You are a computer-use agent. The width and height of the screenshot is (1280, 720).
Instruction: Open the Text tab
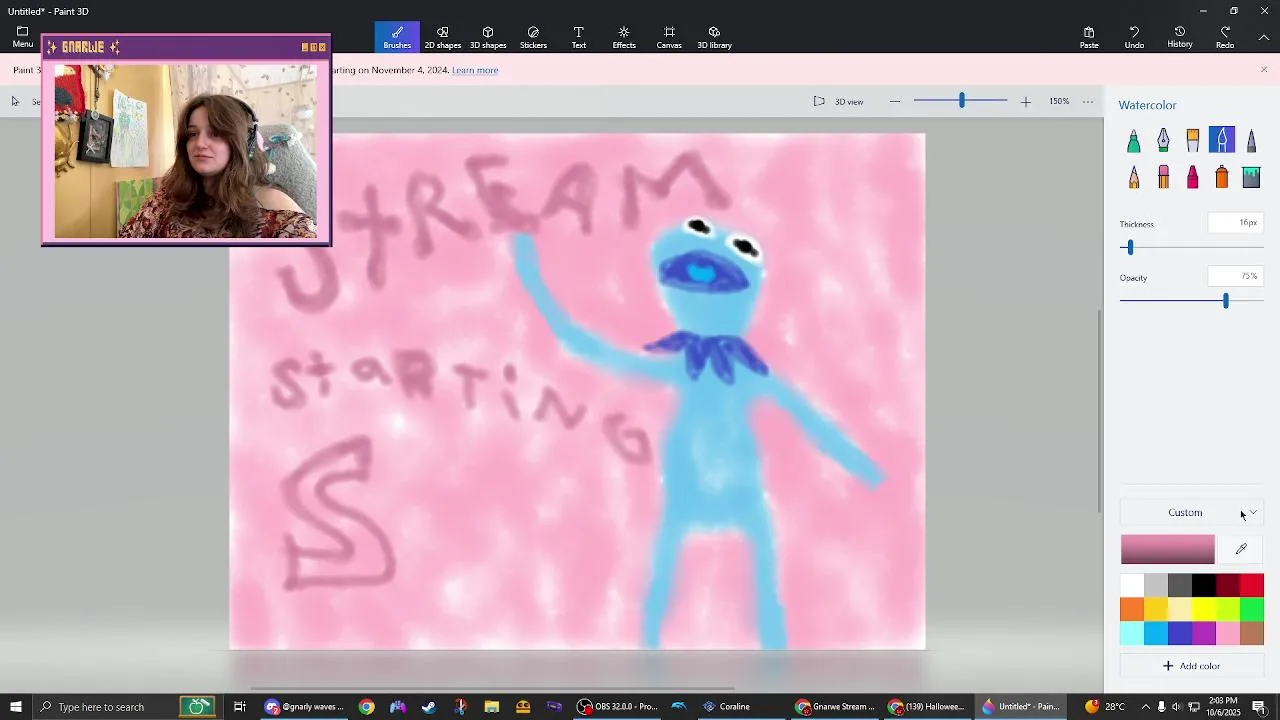pyautogui.click(x=578, y=37)
